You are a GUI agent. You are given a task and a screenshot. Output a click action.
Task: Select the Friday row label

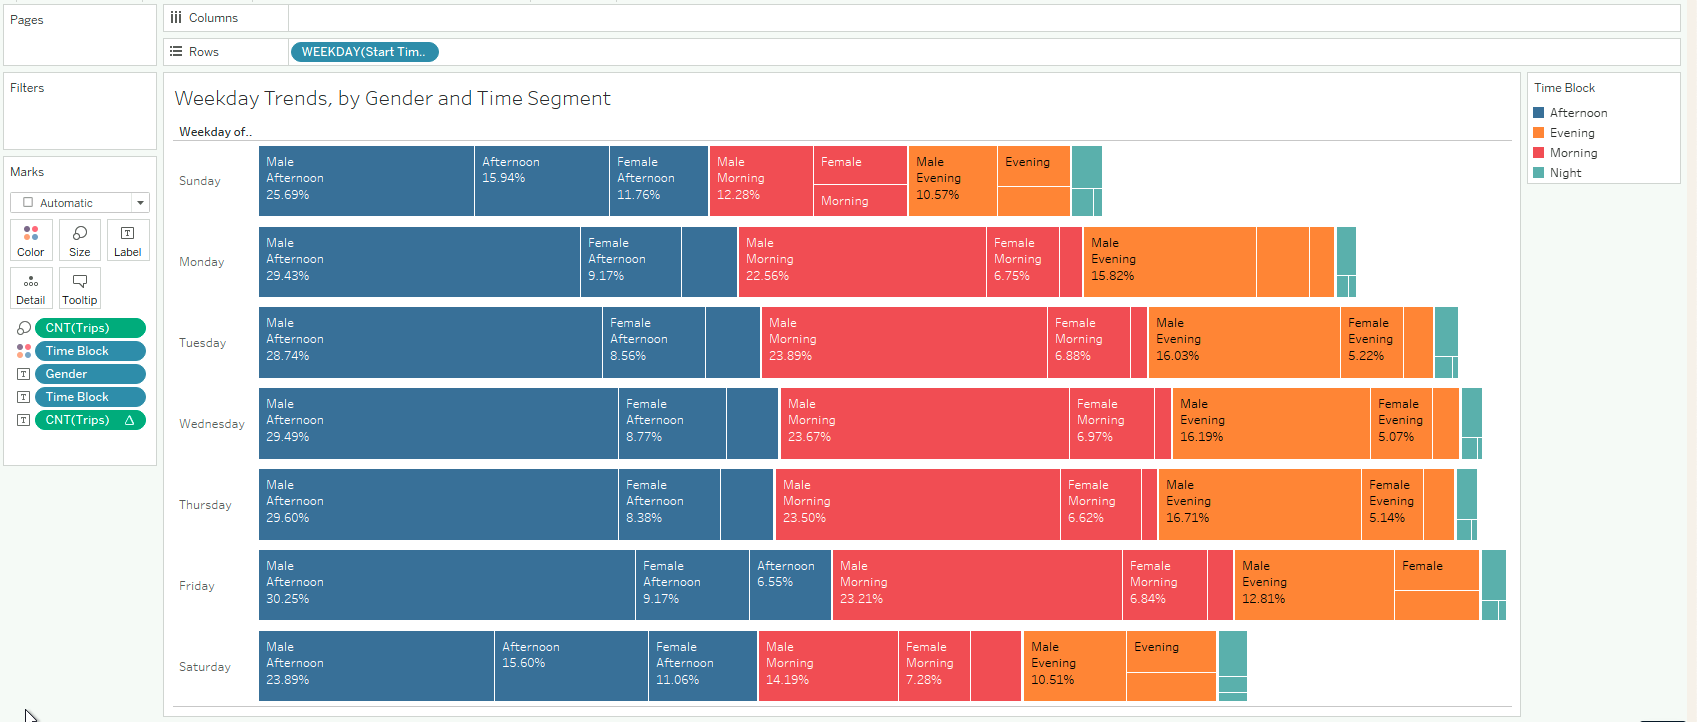pyautogui.click(x=197, y=586)
